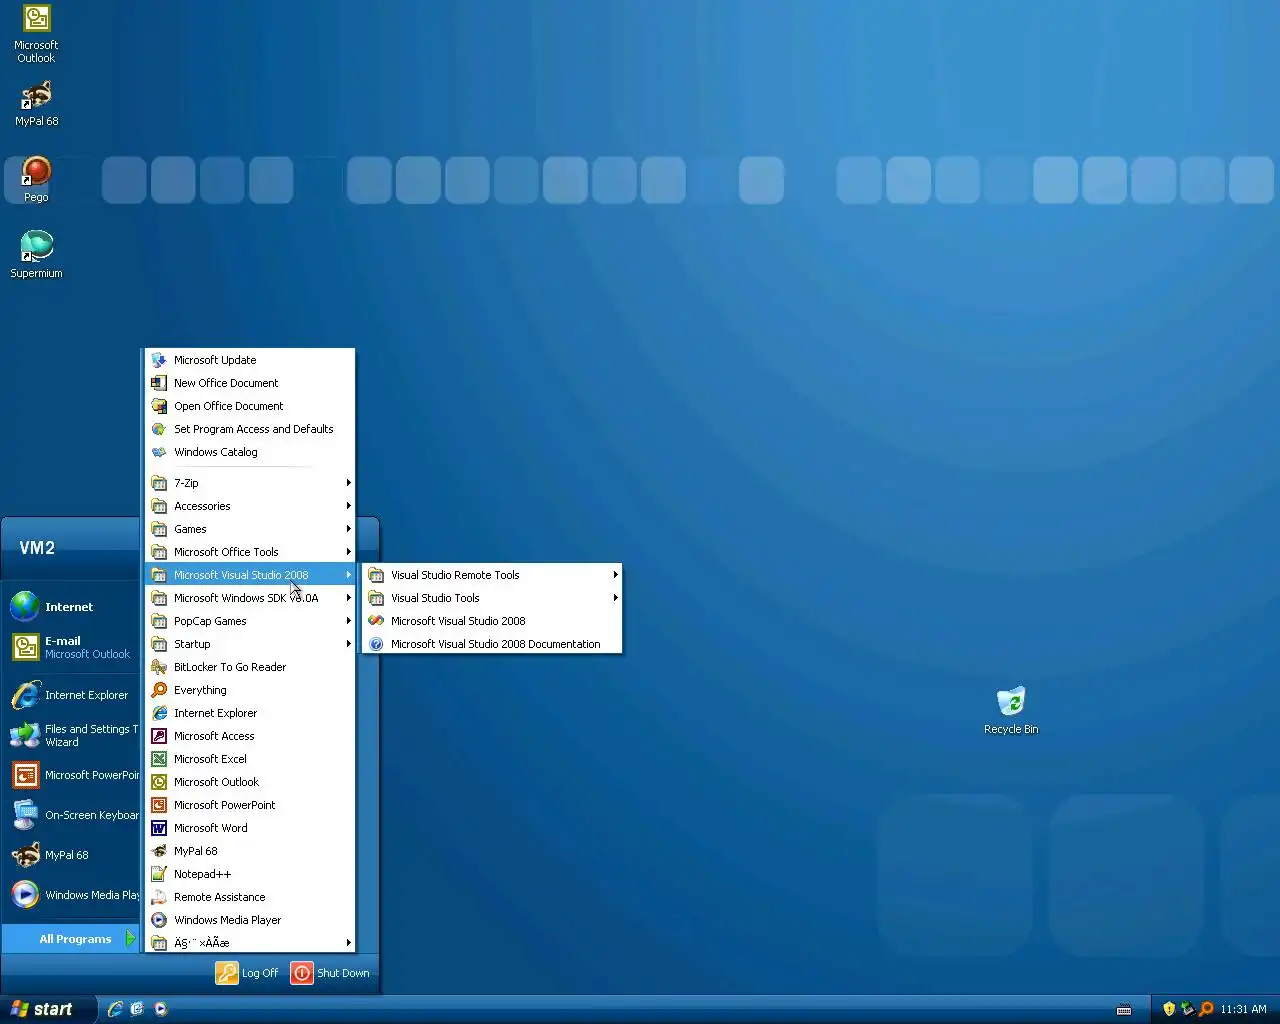Expand Visual Studio Remote Tools submenu
Screen dimensions: 1280x1024
click(492, 575)
